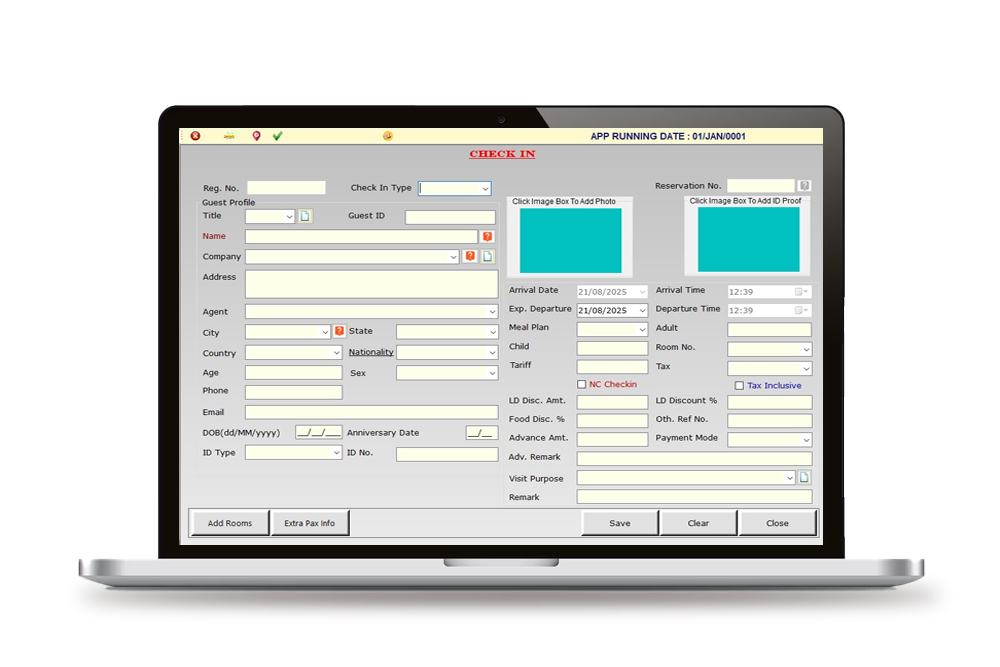Click the green checkmark toolbar icon

(278, 136)
